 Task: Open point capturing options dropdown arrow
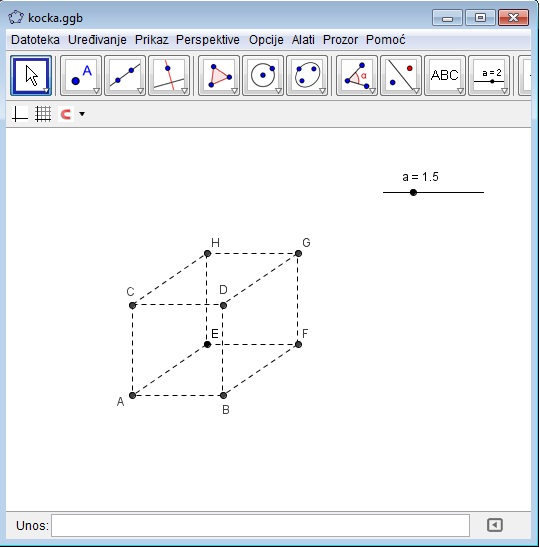(82, 114)
